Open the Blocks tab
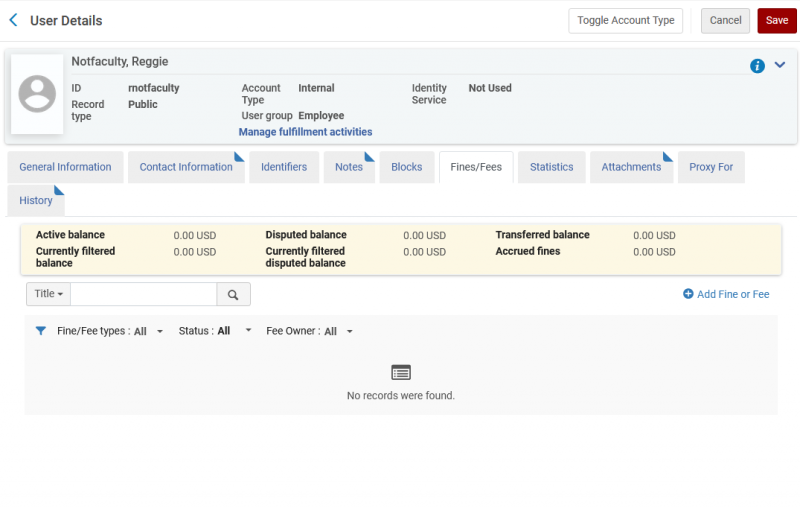The image size is (800, 508). 407,167
